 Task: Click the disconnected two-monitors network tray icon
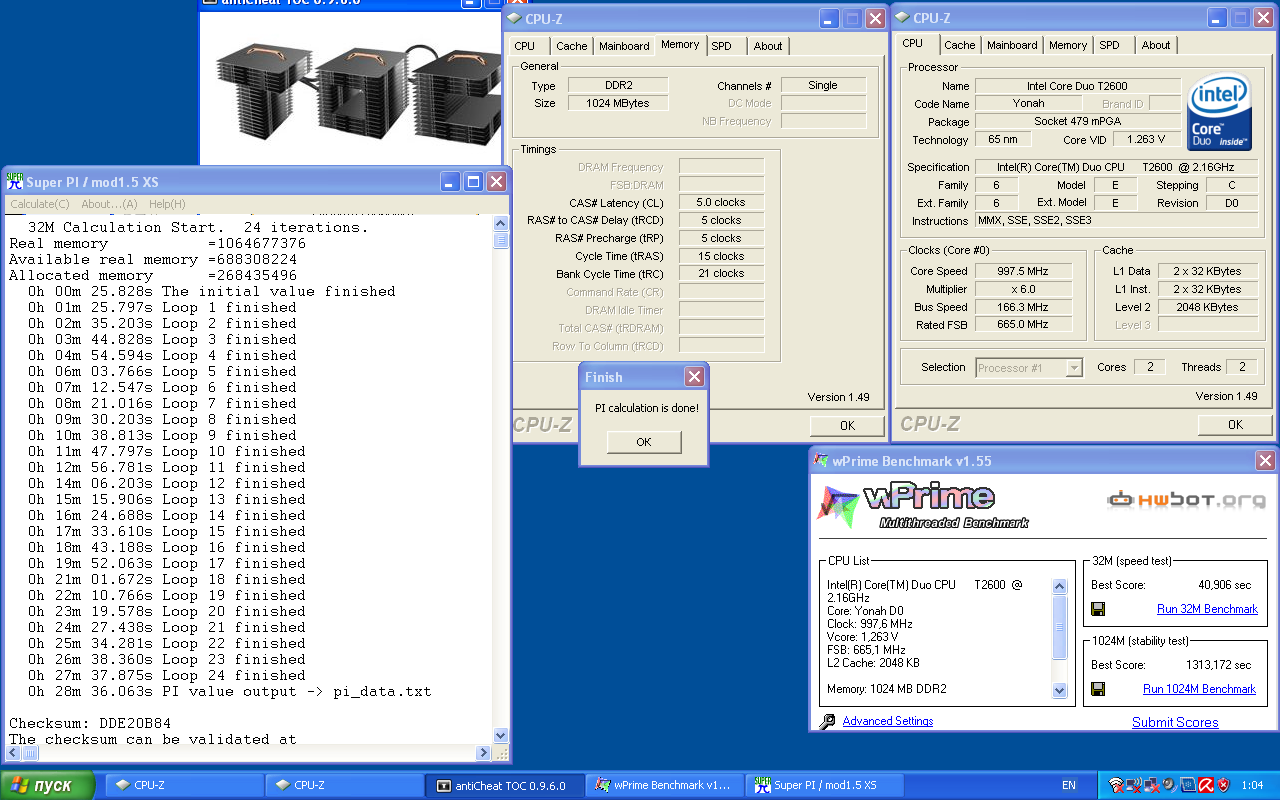coord(1152,785)
